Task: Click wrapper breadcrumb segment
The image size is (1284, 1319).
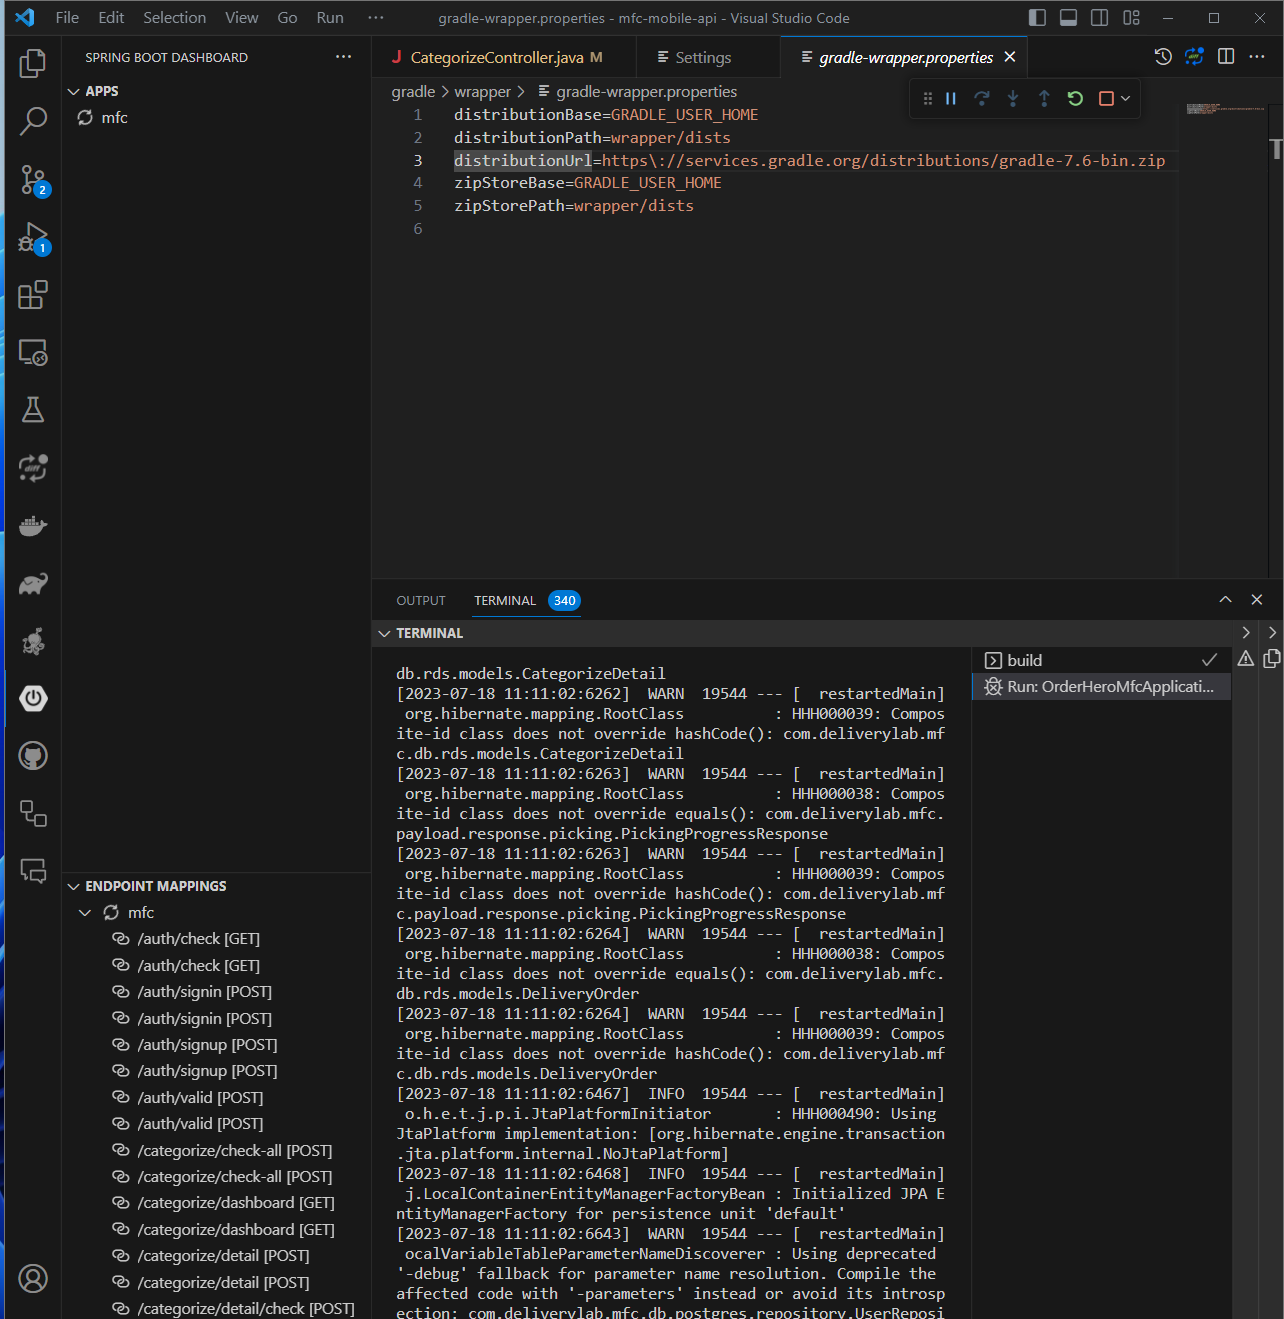Action: [x=483, y=92]
